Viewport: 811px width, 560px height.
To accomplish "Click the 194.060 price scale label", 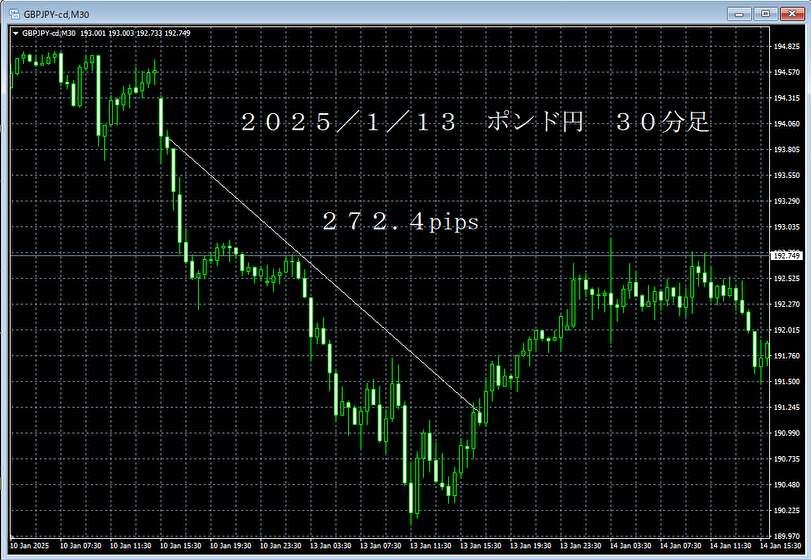I will pos(786,124).
